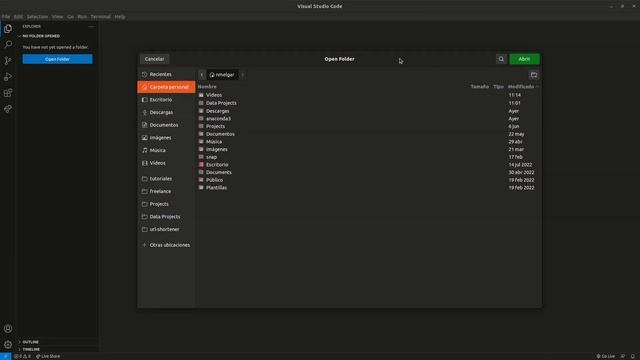Image resolution: width=640 pixels, height=360 pixels.
Task: Select the snap folder row
Action: point(369,157)
